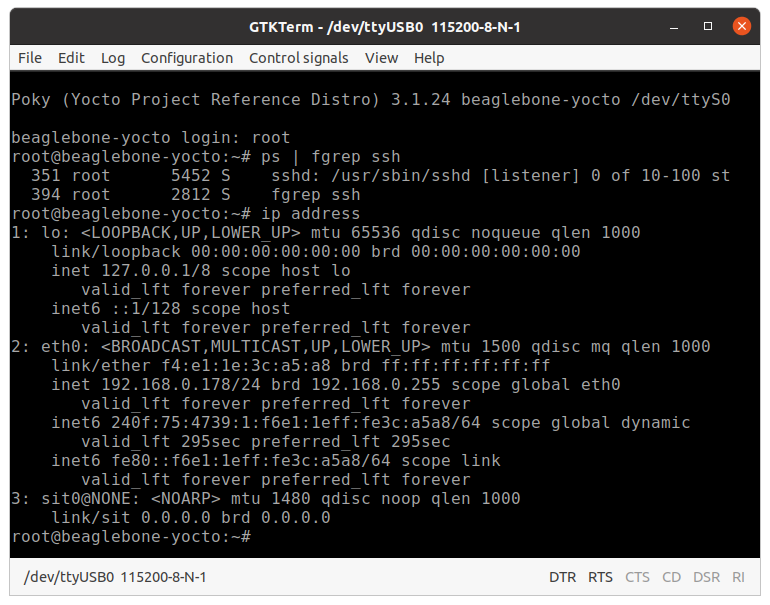Click the RTS signal indicator

tap(600, 577)
